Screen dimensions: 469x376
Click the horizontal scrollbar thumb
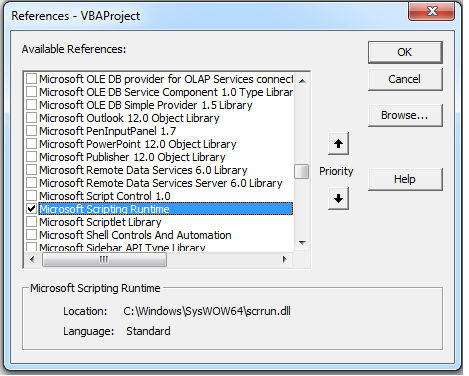pos(104,259)
